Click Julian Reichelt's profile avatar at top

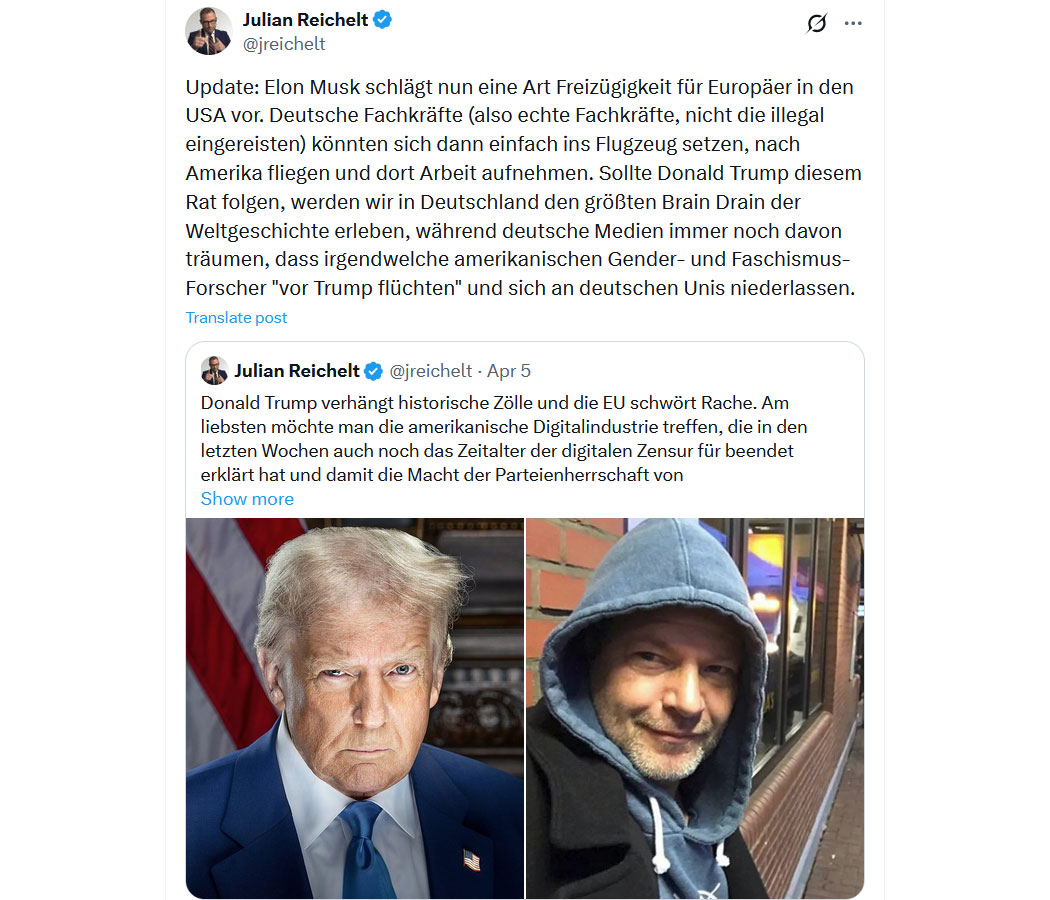pyautogui.click(x=209, y=31)
